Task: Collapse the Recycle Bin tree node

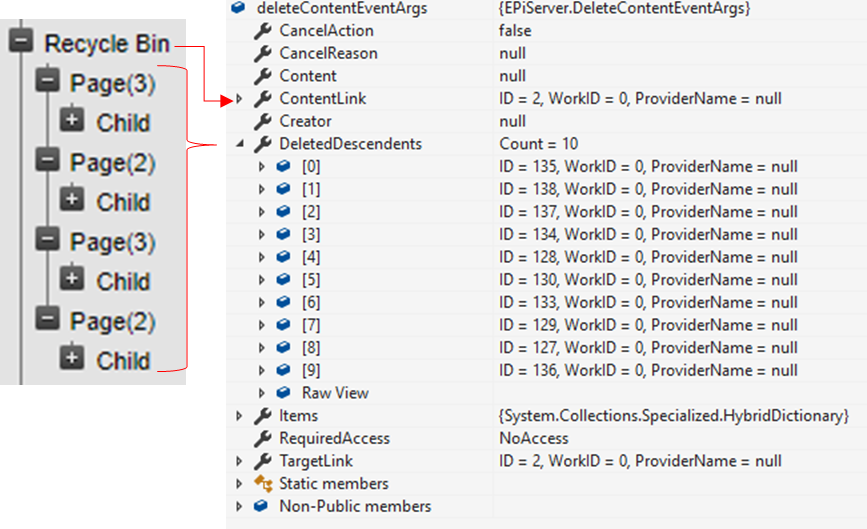Action: tap(20, 44)
